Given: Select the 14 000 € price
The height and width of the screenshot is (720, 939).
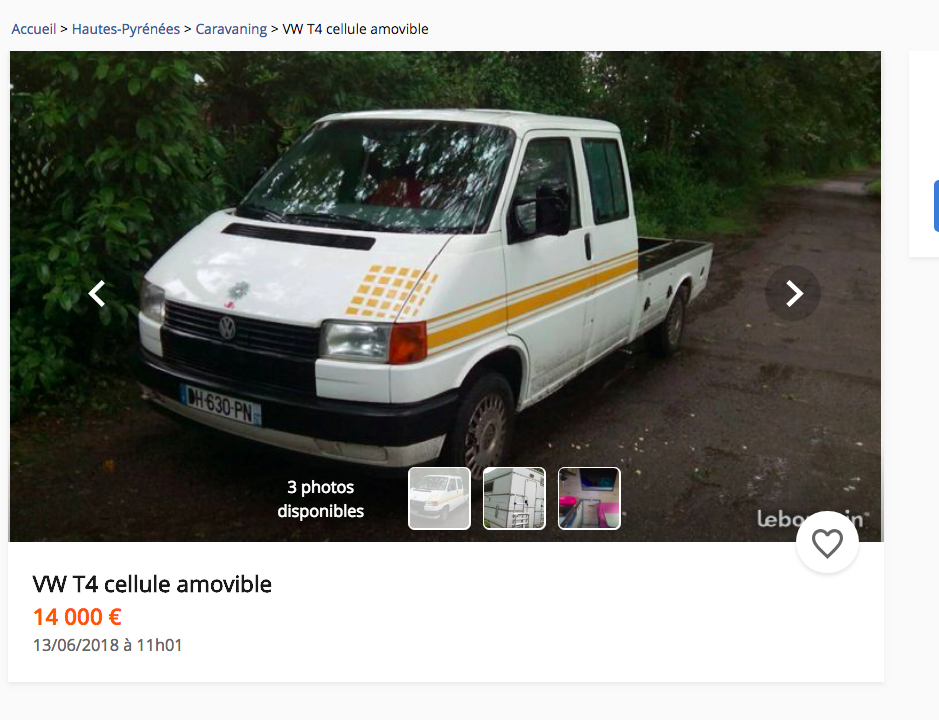Looking at the screenshot, I should click(x=77, y=617).
